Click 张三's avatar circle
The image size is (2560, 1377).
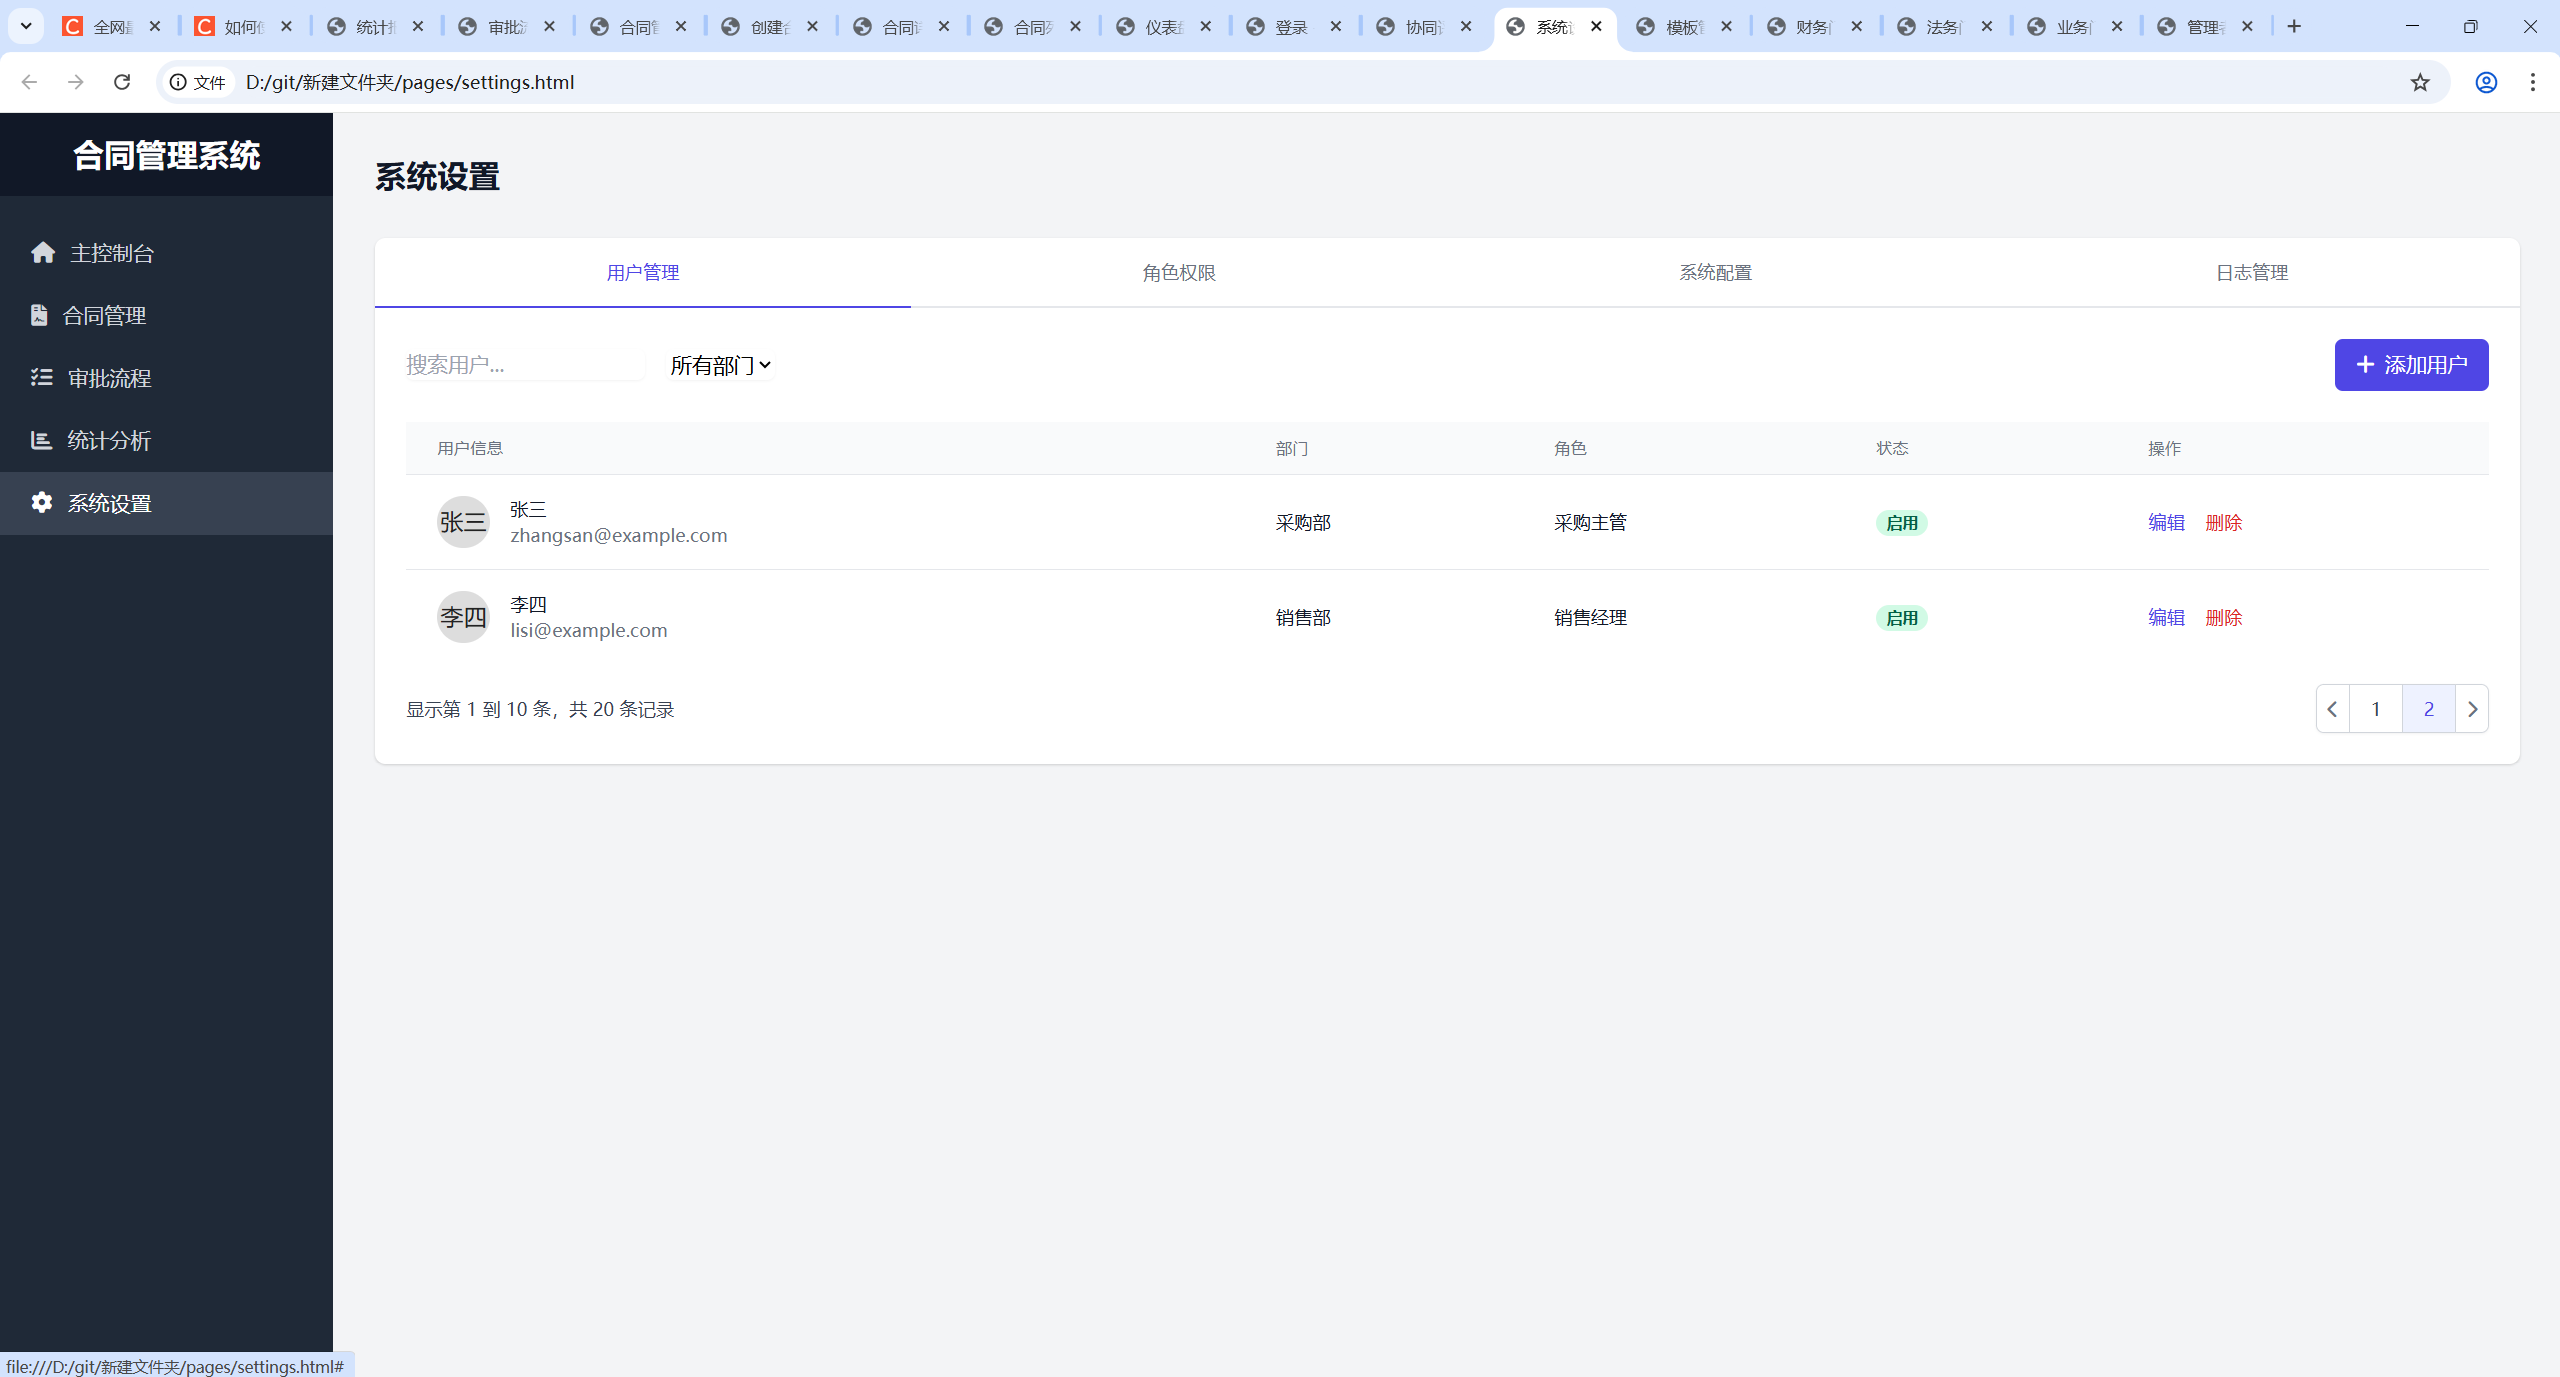point(463,522)
